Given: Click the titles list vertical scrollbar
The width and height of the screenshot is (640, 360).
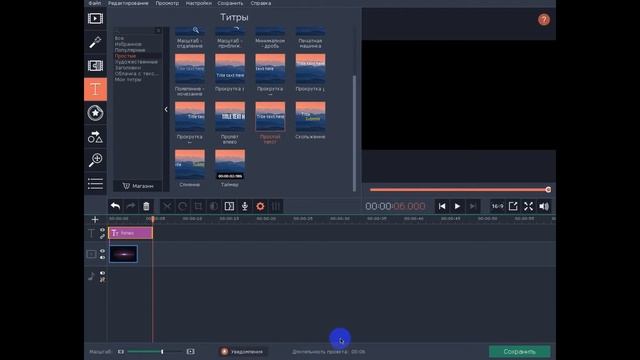Looking at the screenshot, I should (x=354, y=133).
